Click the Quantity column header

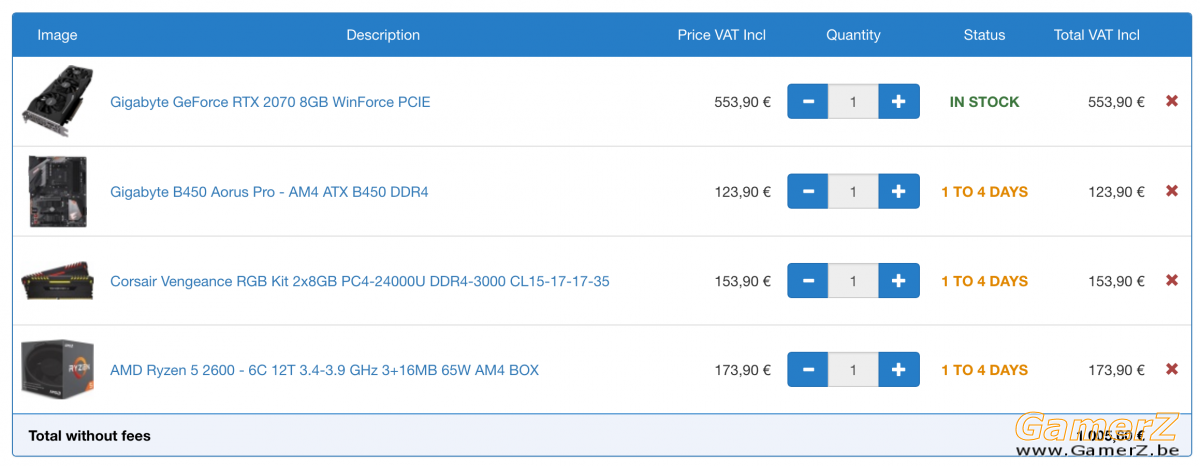[x=853, y=35]
